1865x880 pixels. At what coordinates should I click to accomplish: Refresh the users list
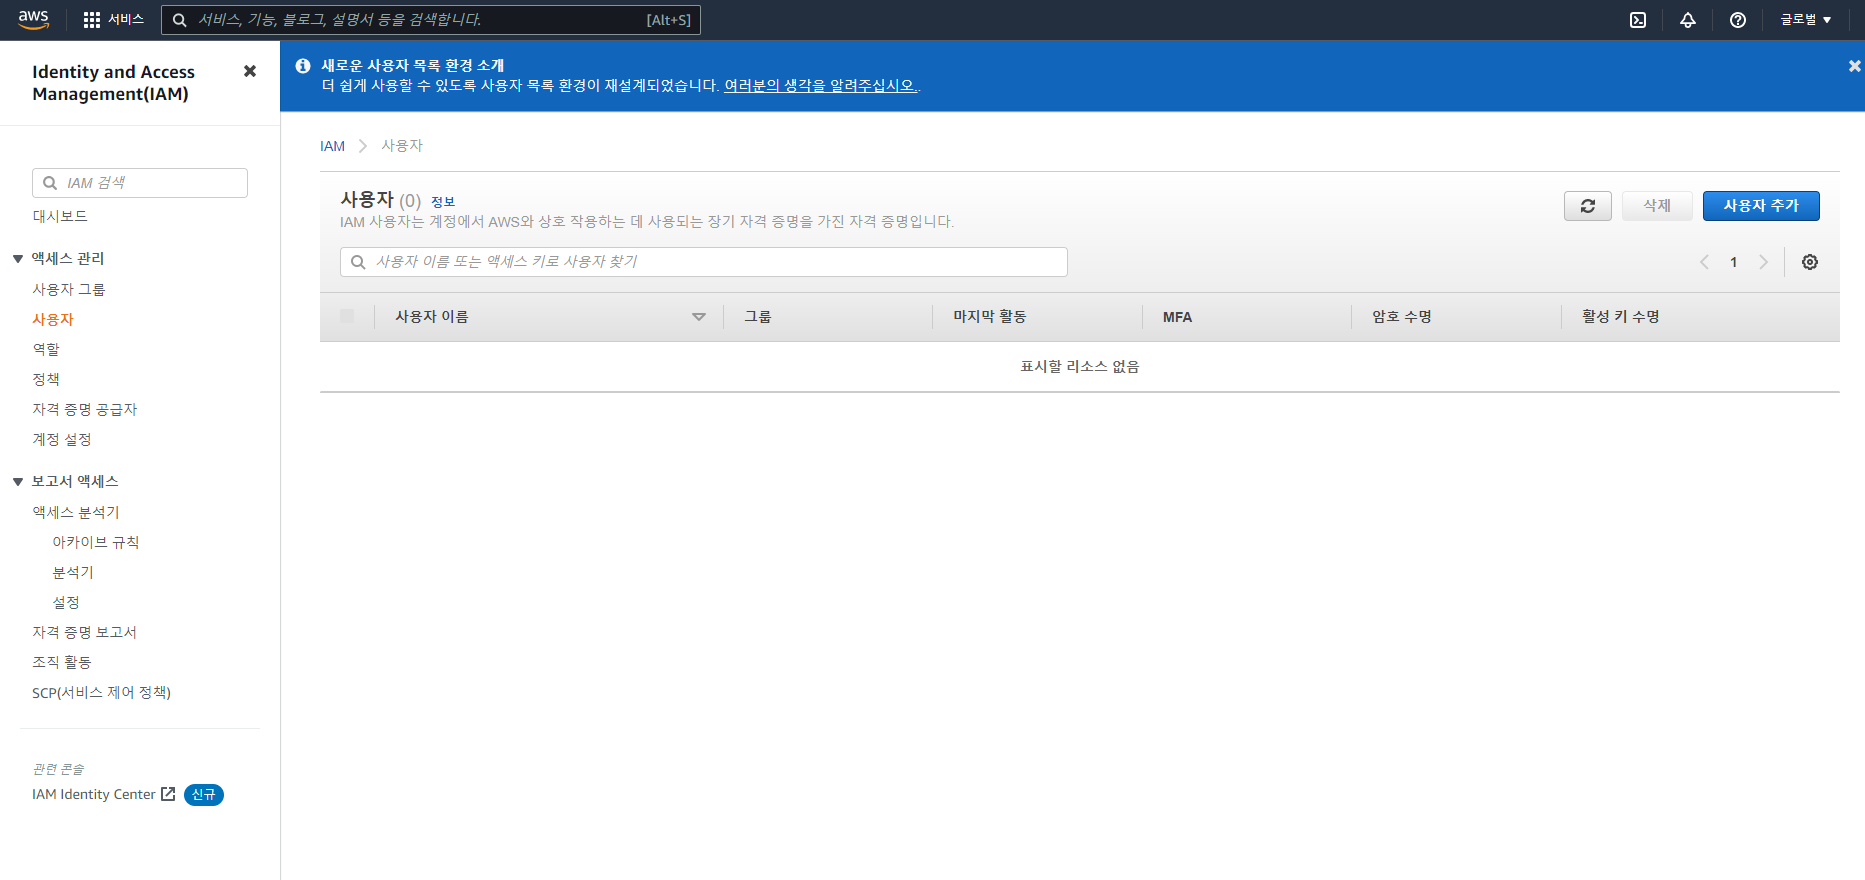pyautogui.click(x=1588, y=206)
